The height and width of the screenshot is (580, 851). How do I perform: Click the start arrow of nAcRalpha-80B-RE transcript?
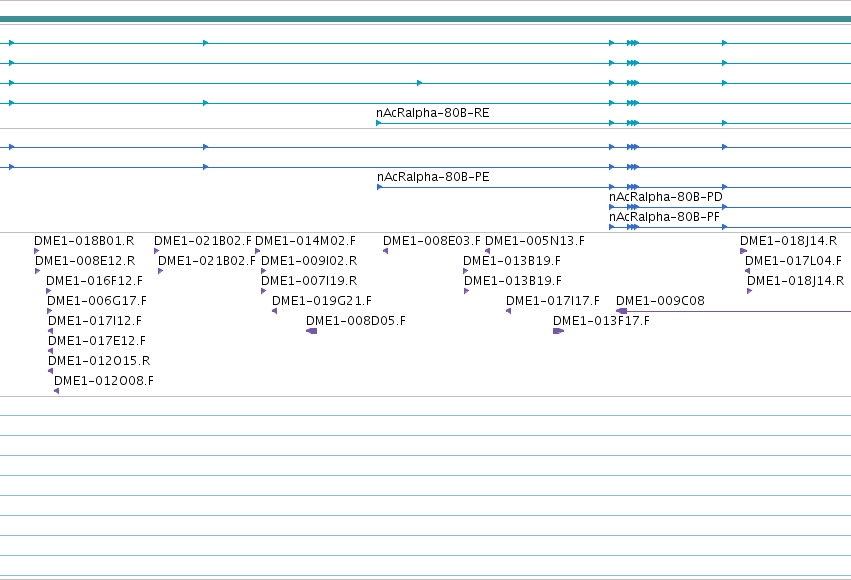[x=379, y=123]
